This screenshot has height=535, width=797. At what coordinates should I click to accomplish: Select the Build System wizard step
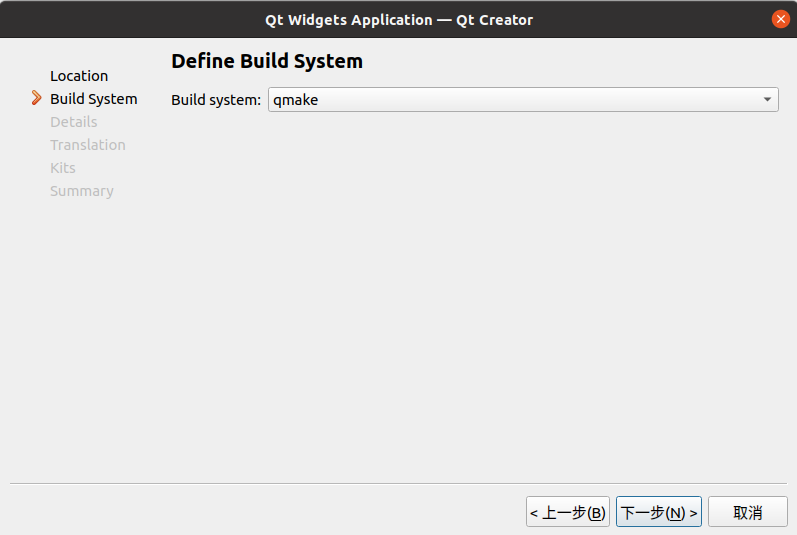coord(94,99)
